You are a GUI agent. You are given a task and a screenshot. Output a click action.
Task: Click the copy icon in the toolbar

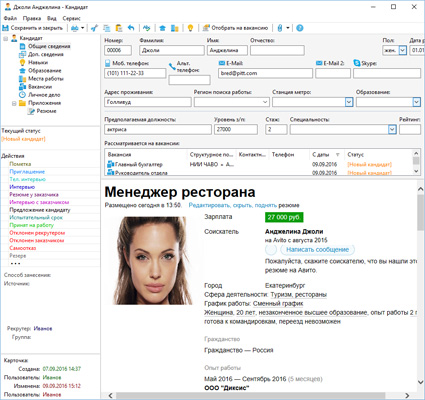(x=107, y=28)
